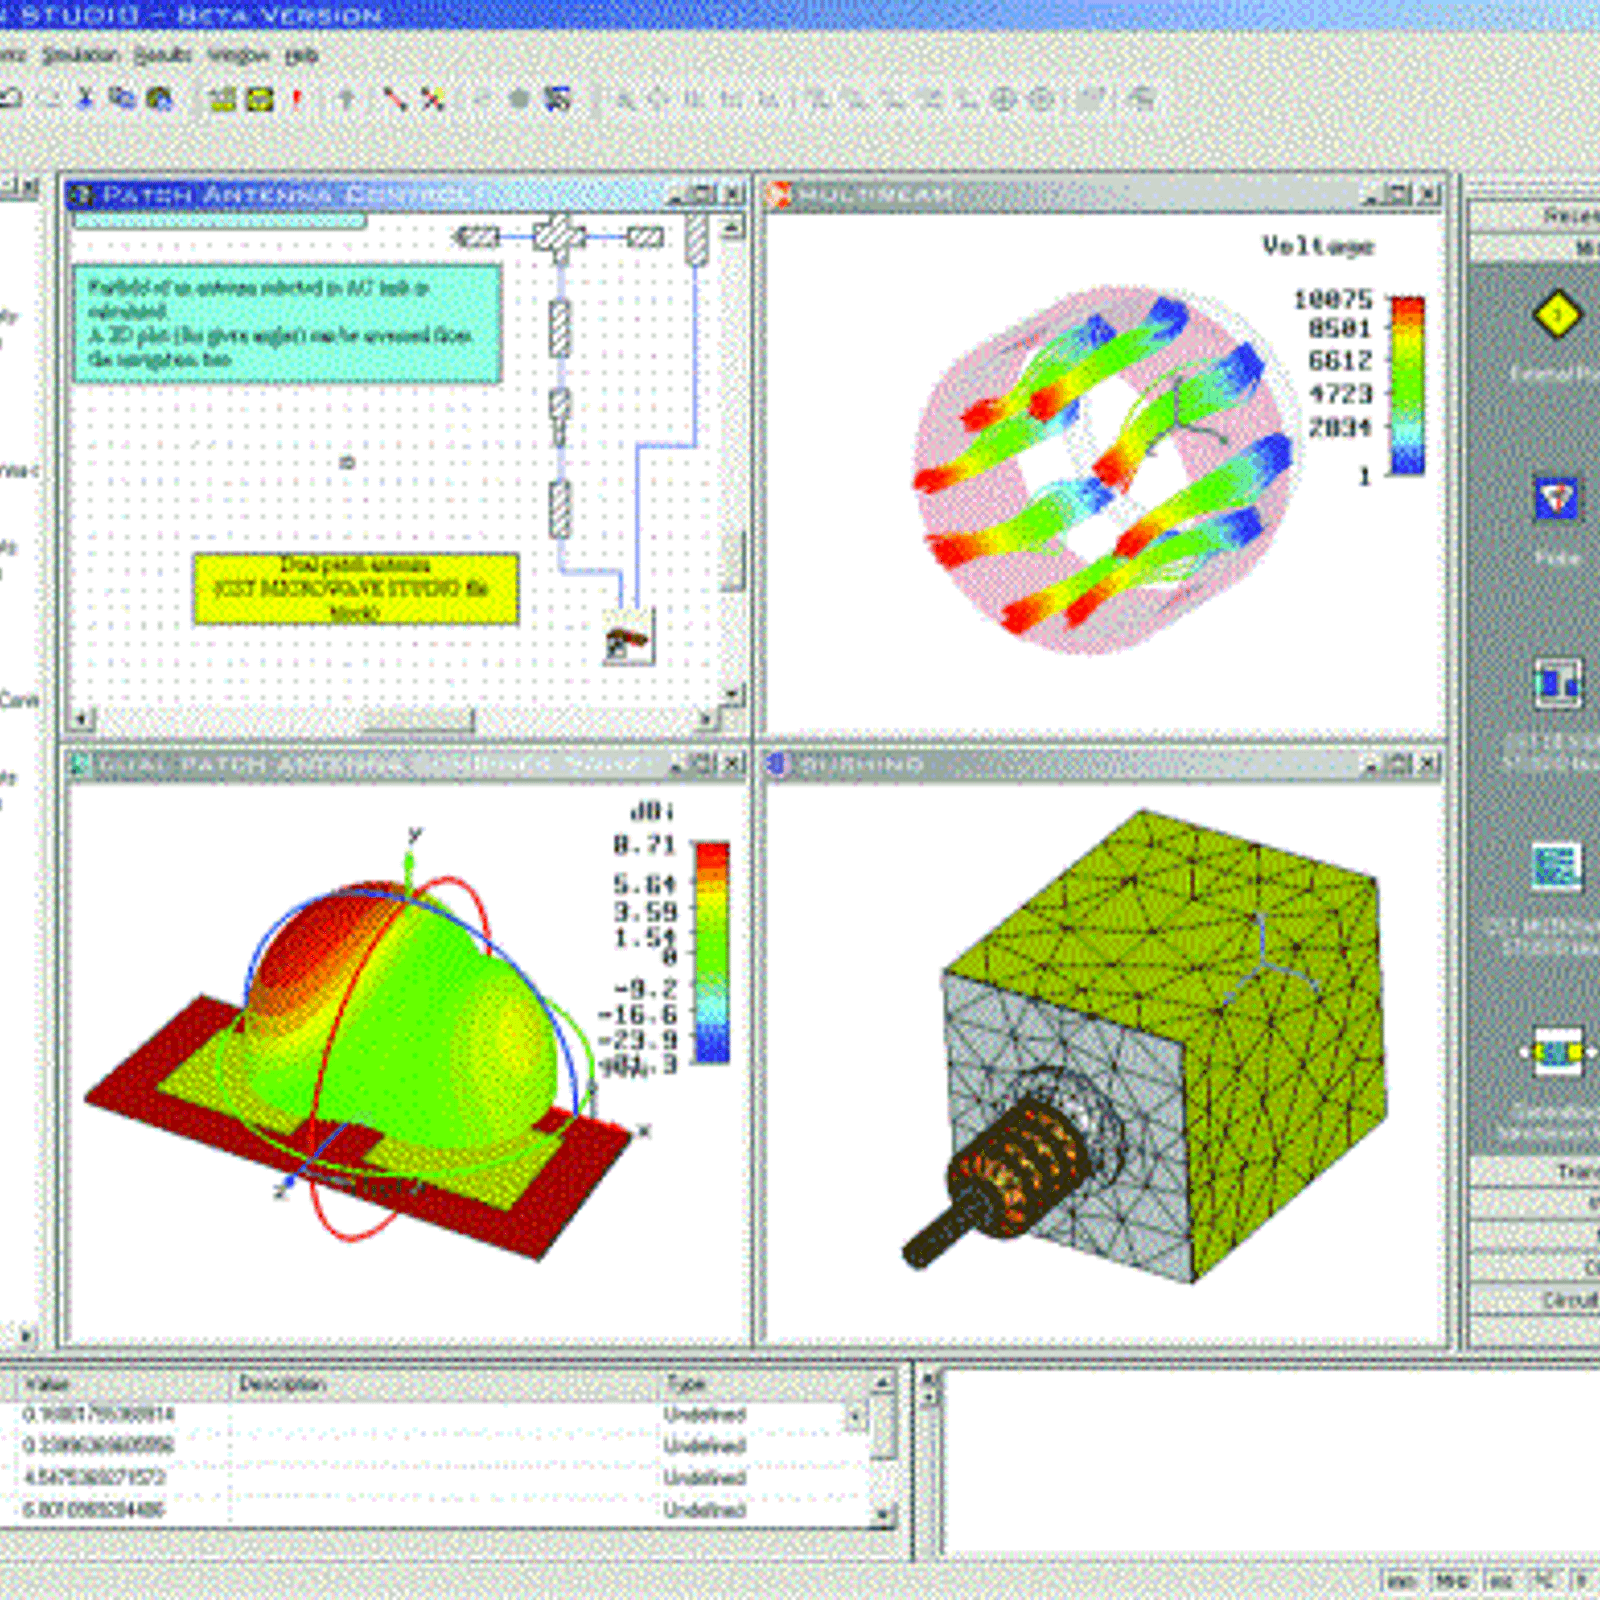Click the schematic's vertical scrollbar up arrow
Image resolution: width=1600 pixels, height=1600 pixels.
[x=733, y=229]
